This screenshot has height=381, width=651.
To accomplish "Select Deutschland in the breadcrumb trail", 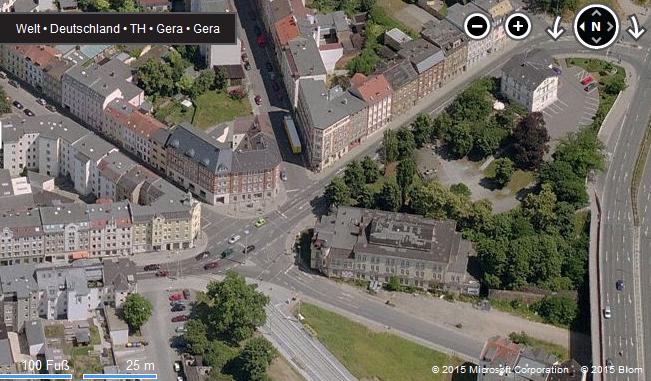I will pyautogui.click(x=85, y=29).
